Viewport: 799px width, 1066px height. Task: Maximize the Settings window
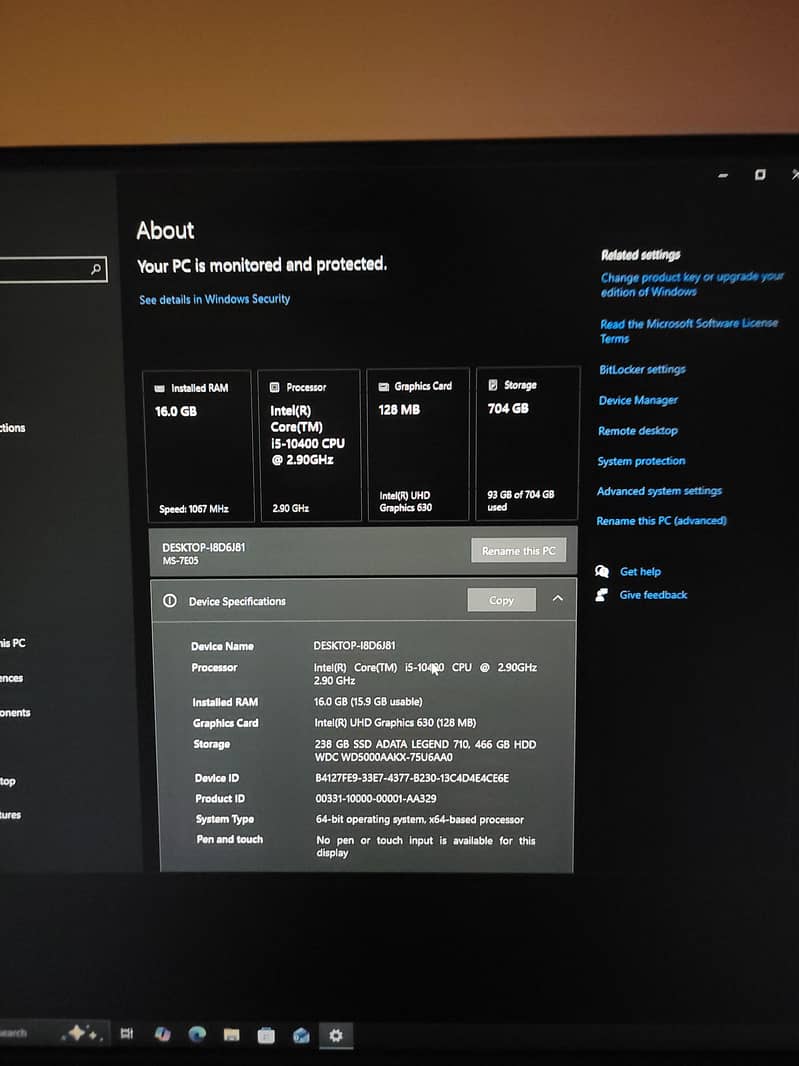760,175
